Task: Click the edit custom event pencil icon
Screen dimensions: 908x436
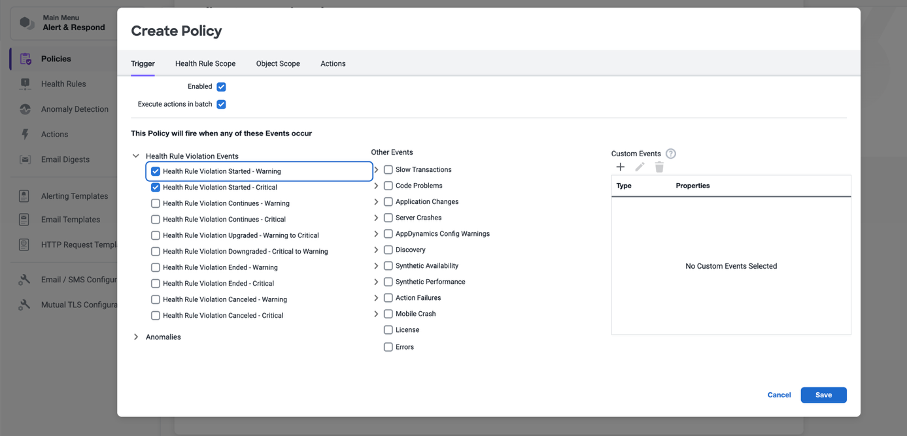Action: 640,167
